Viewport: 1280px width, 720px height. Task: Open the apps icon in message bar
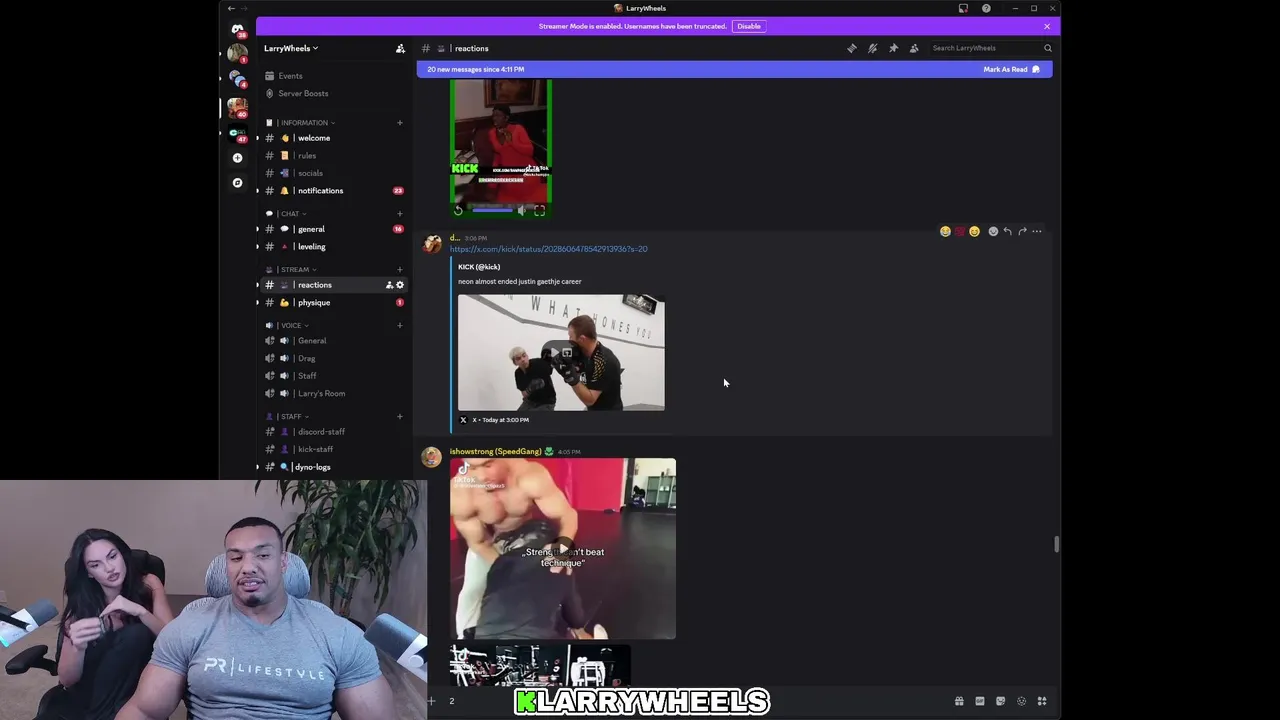coord(1042,701)
